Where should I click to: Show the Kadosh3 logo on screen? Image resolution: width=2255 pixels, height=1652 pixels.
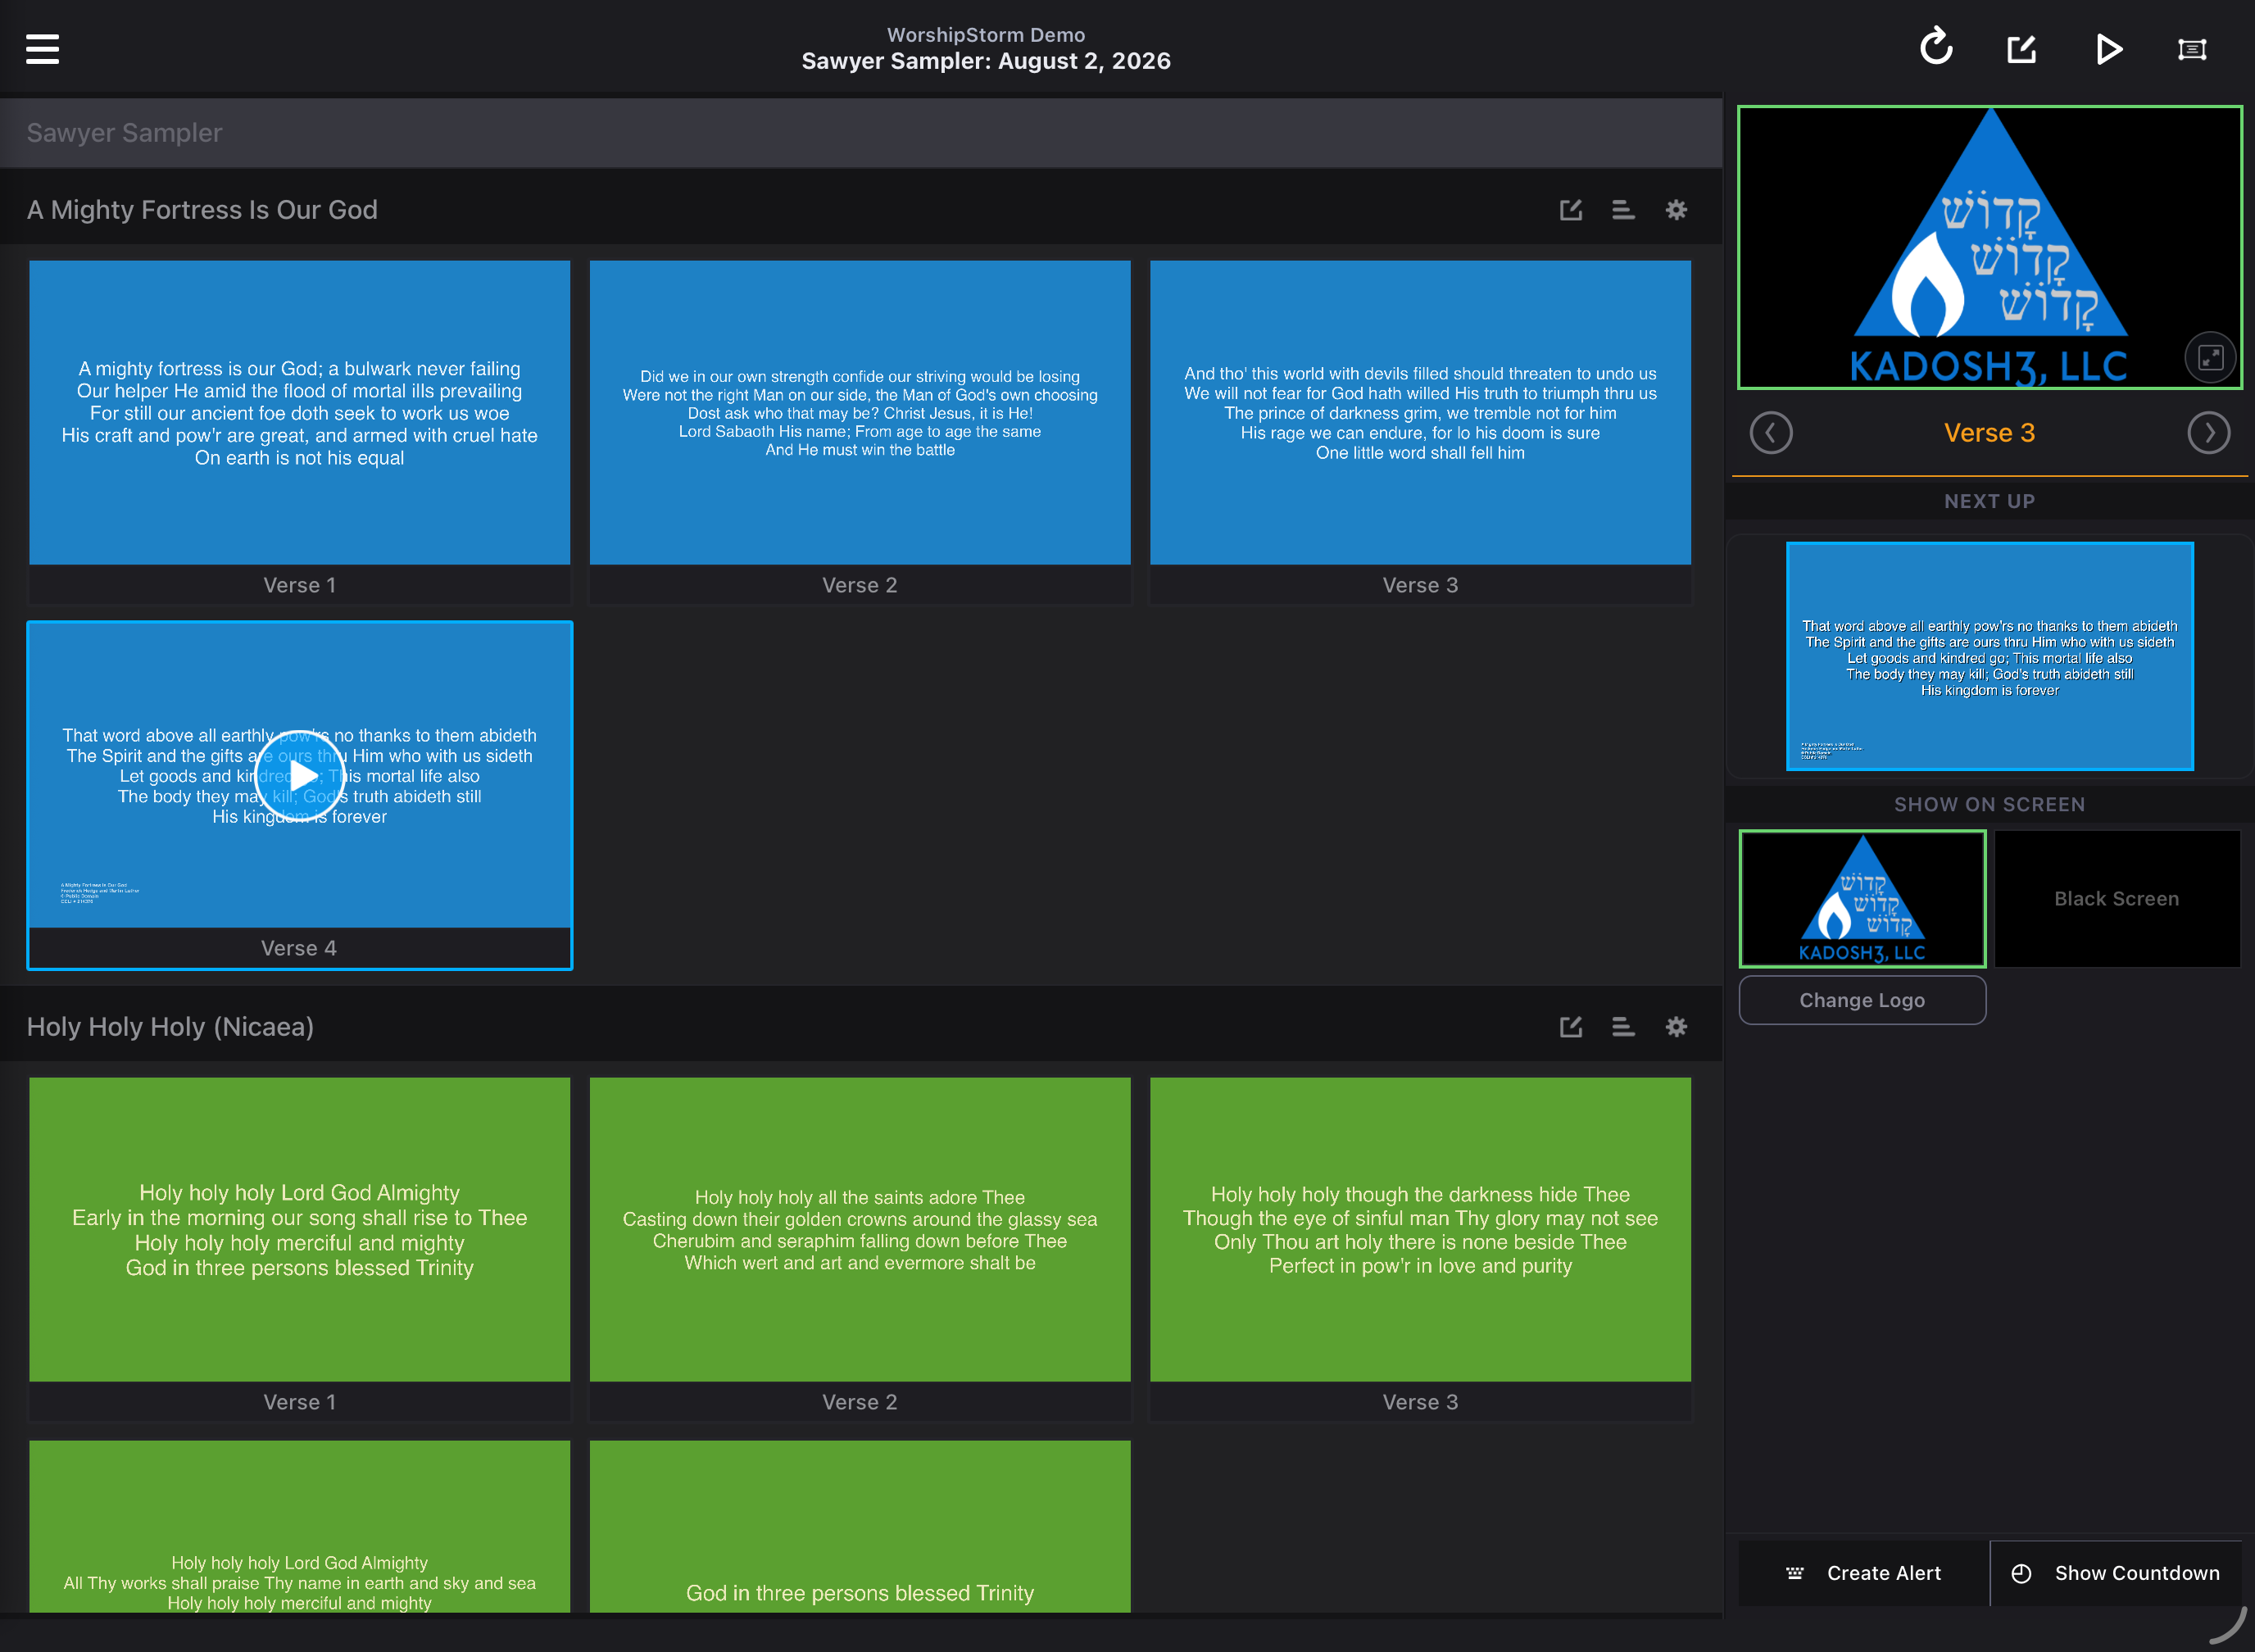click(1862, 898)
